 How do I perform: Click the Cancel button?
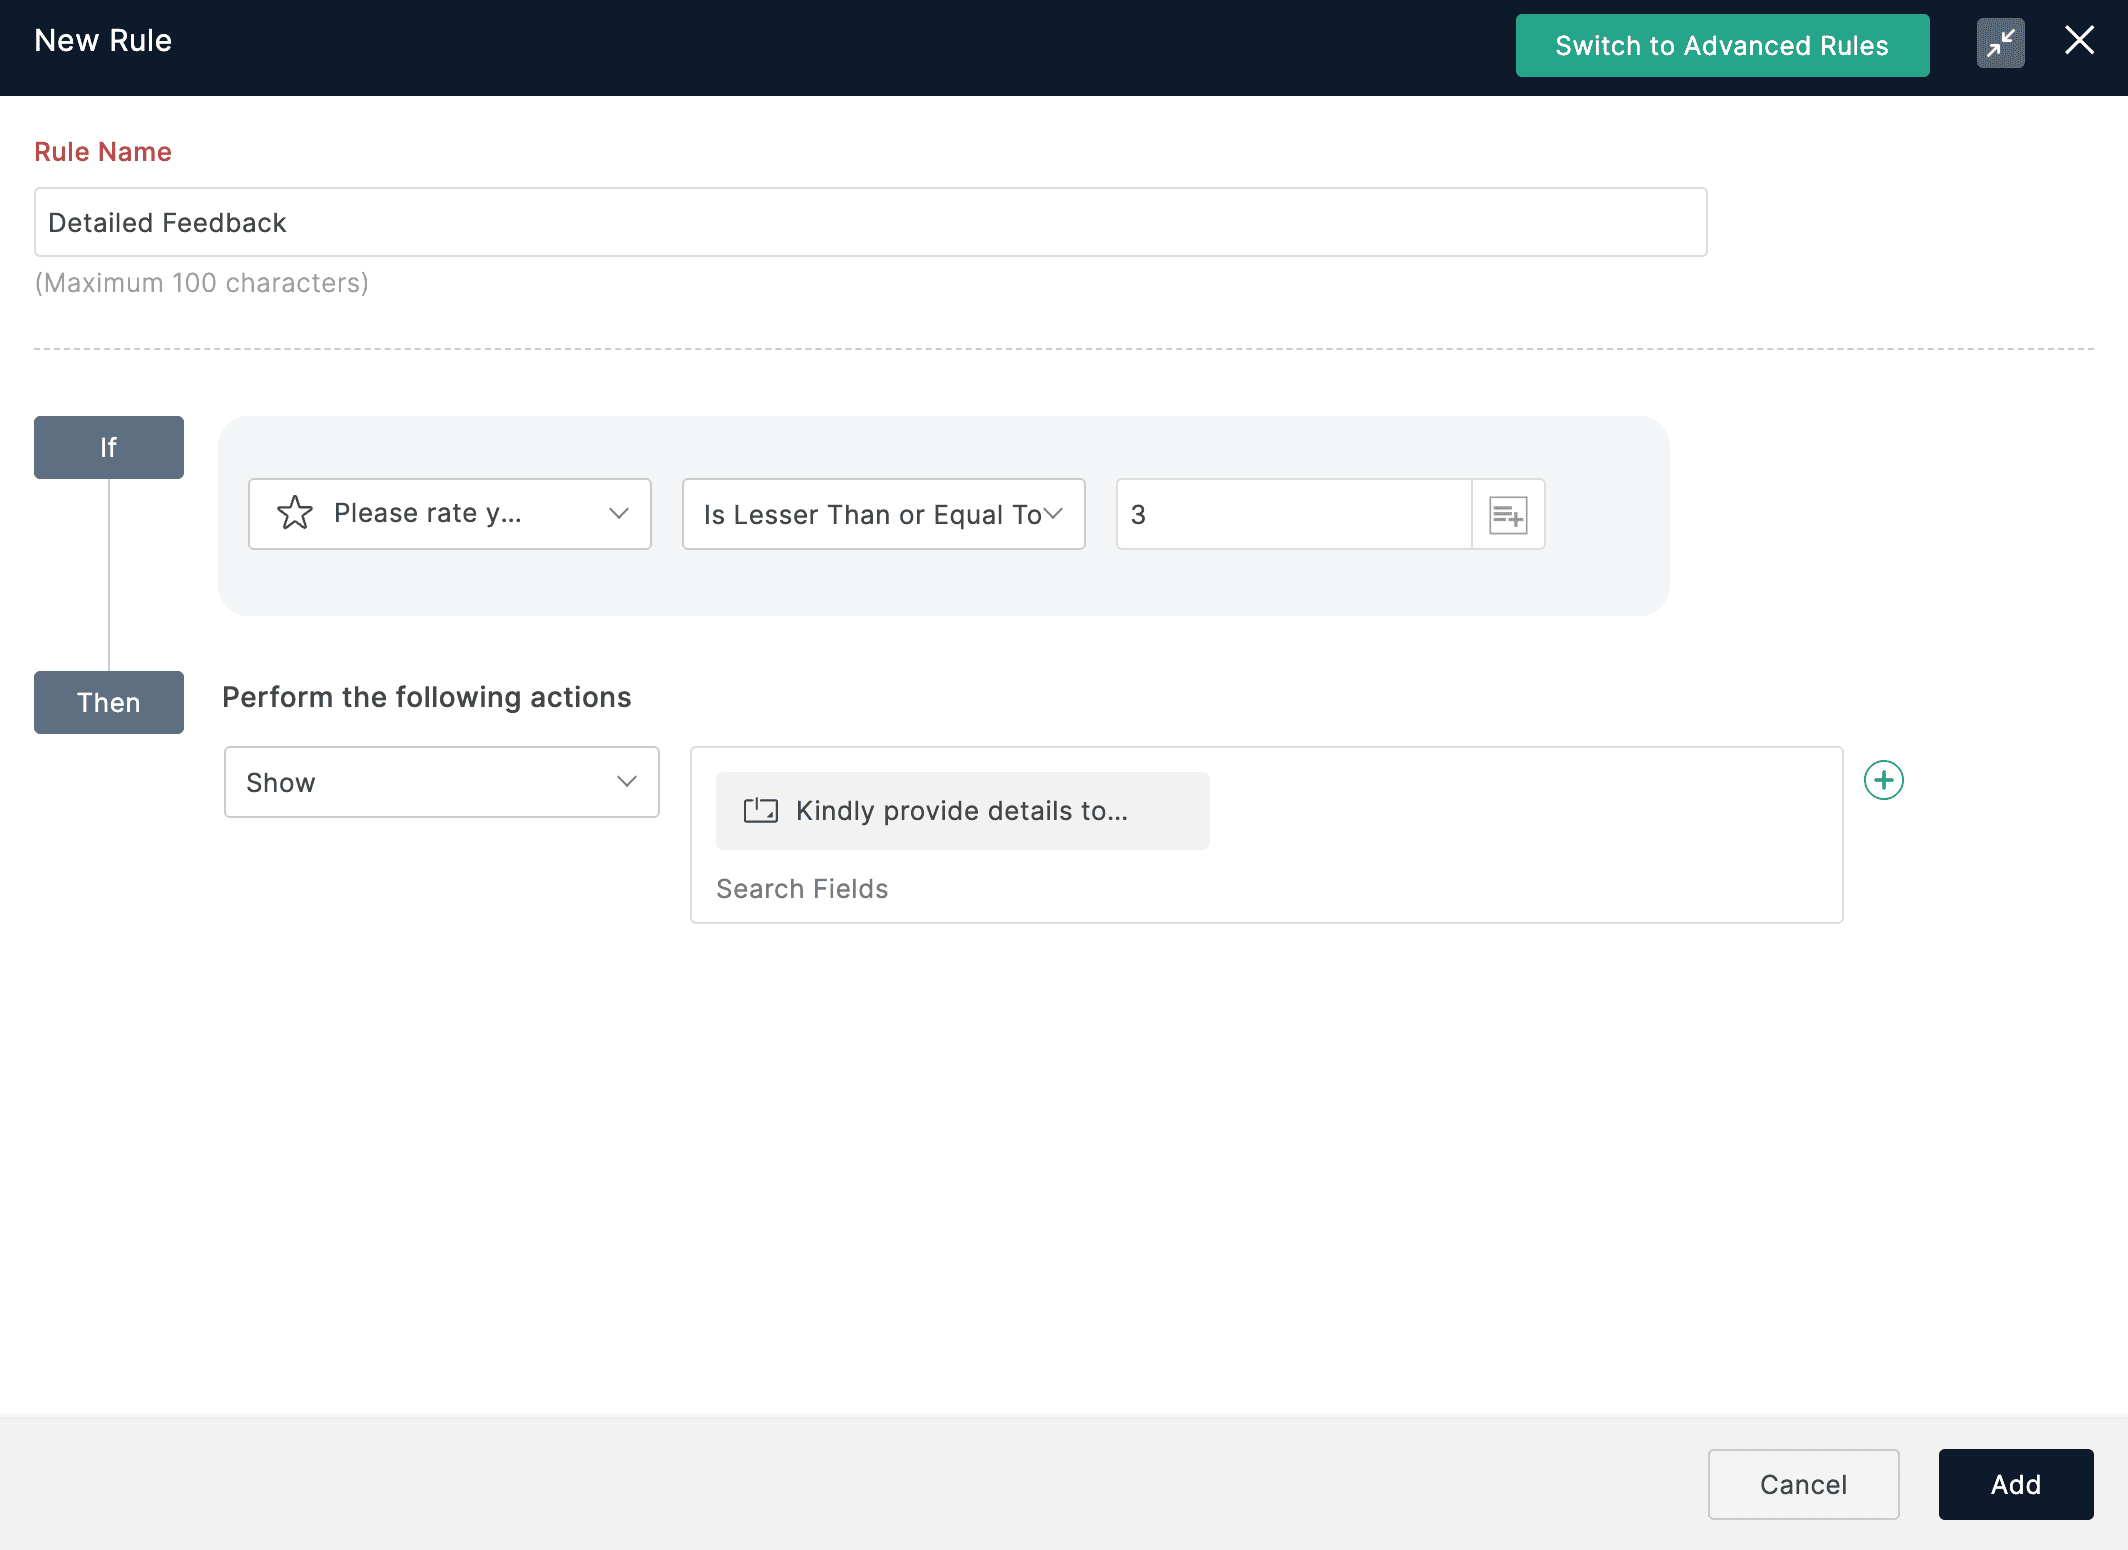1803,1485
